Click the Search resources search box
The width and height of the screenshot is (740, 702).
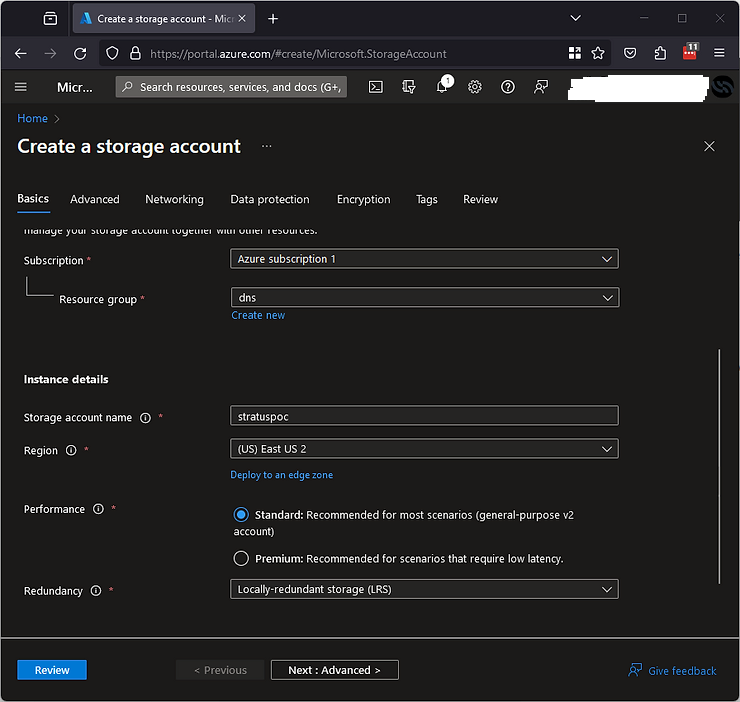(x=231, y=87)
